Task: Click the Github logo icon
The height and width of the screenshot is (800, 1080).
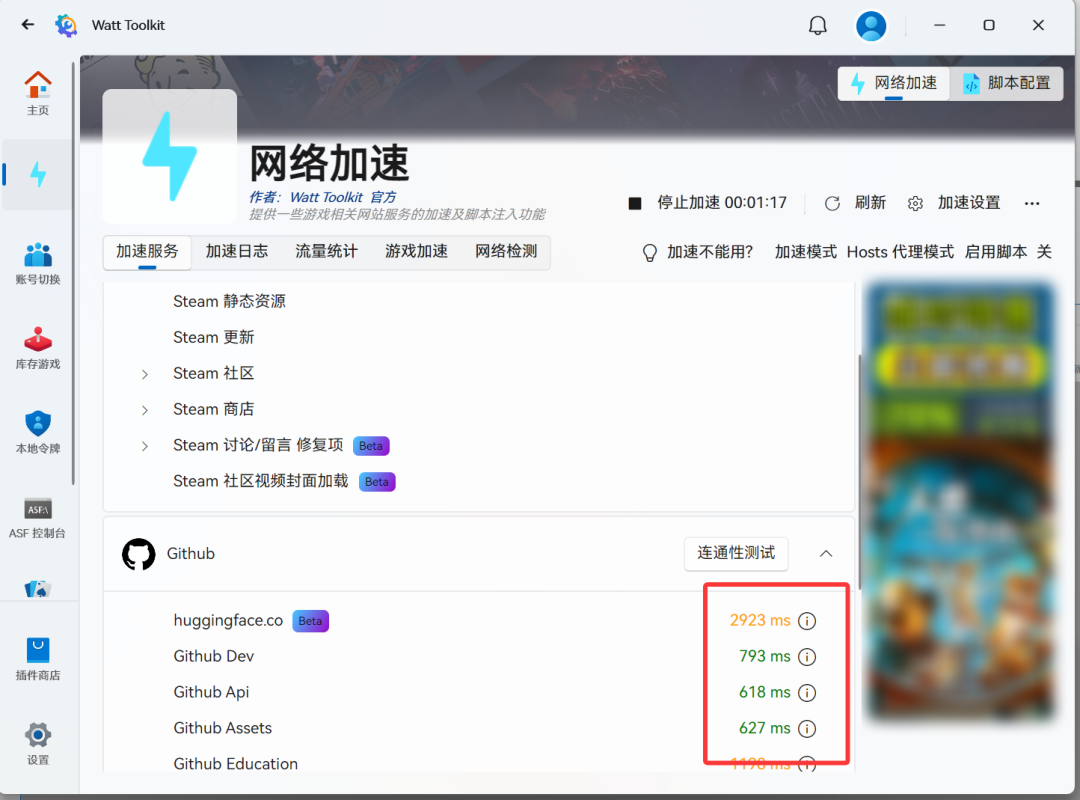Action: (x=138, y=554)
